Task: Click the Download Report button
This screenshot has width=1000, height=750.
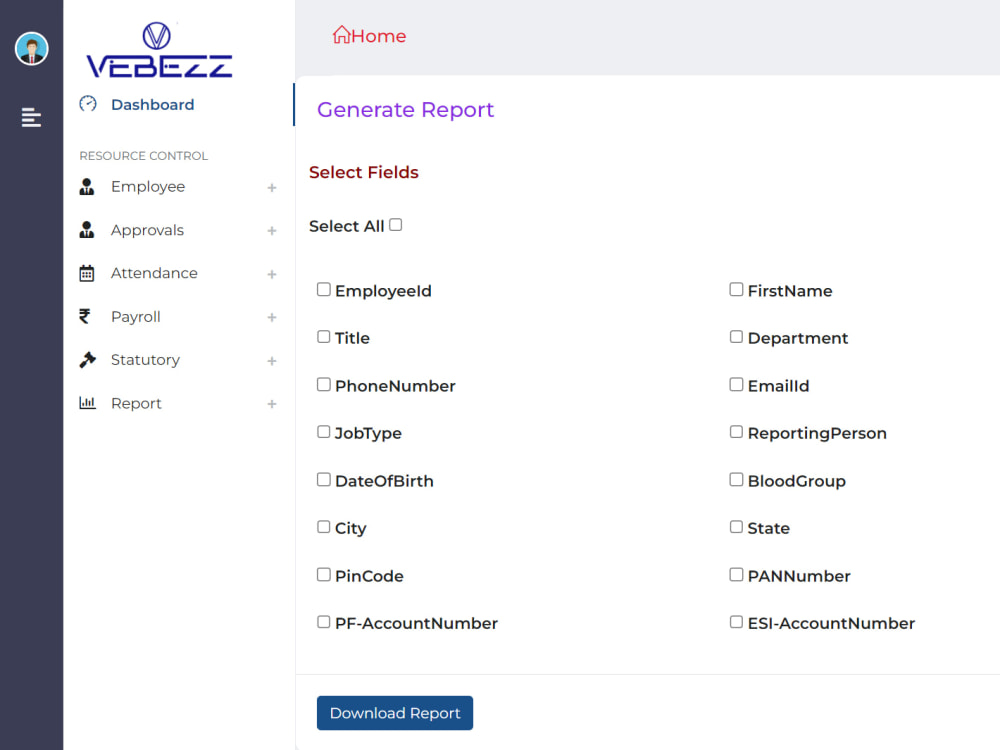Action: tap(394, 713)
